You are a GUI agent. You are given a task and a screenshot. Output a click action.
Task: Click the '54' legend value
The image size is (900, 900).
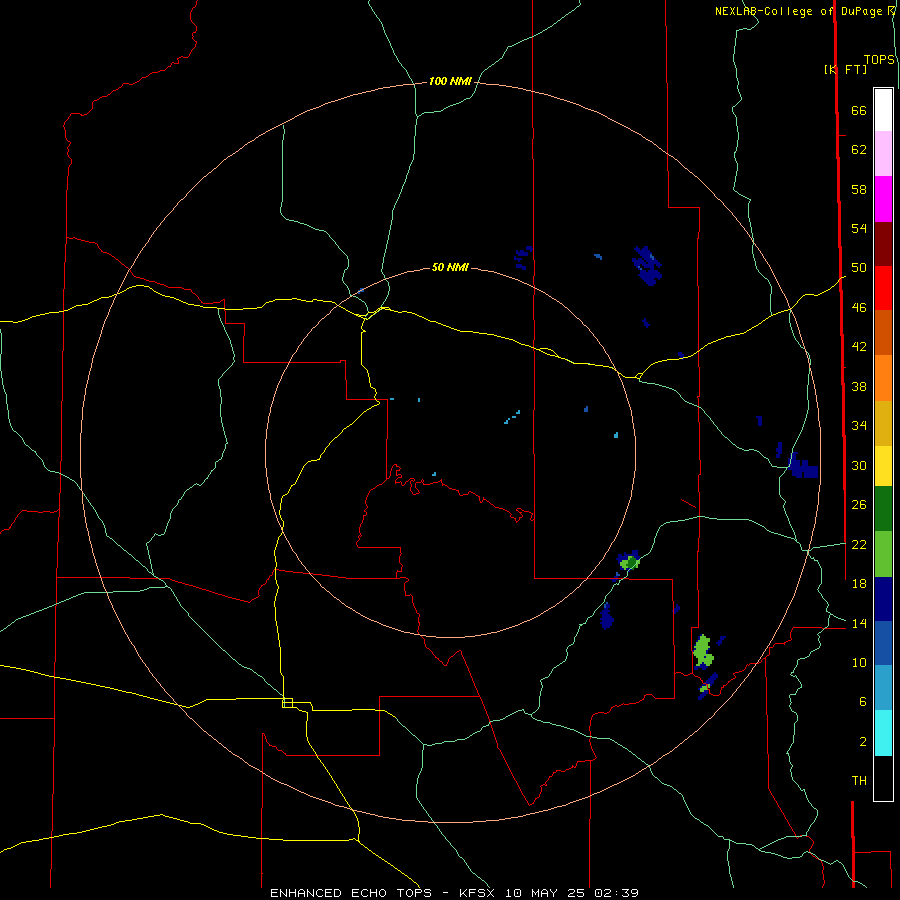[859, 228]
